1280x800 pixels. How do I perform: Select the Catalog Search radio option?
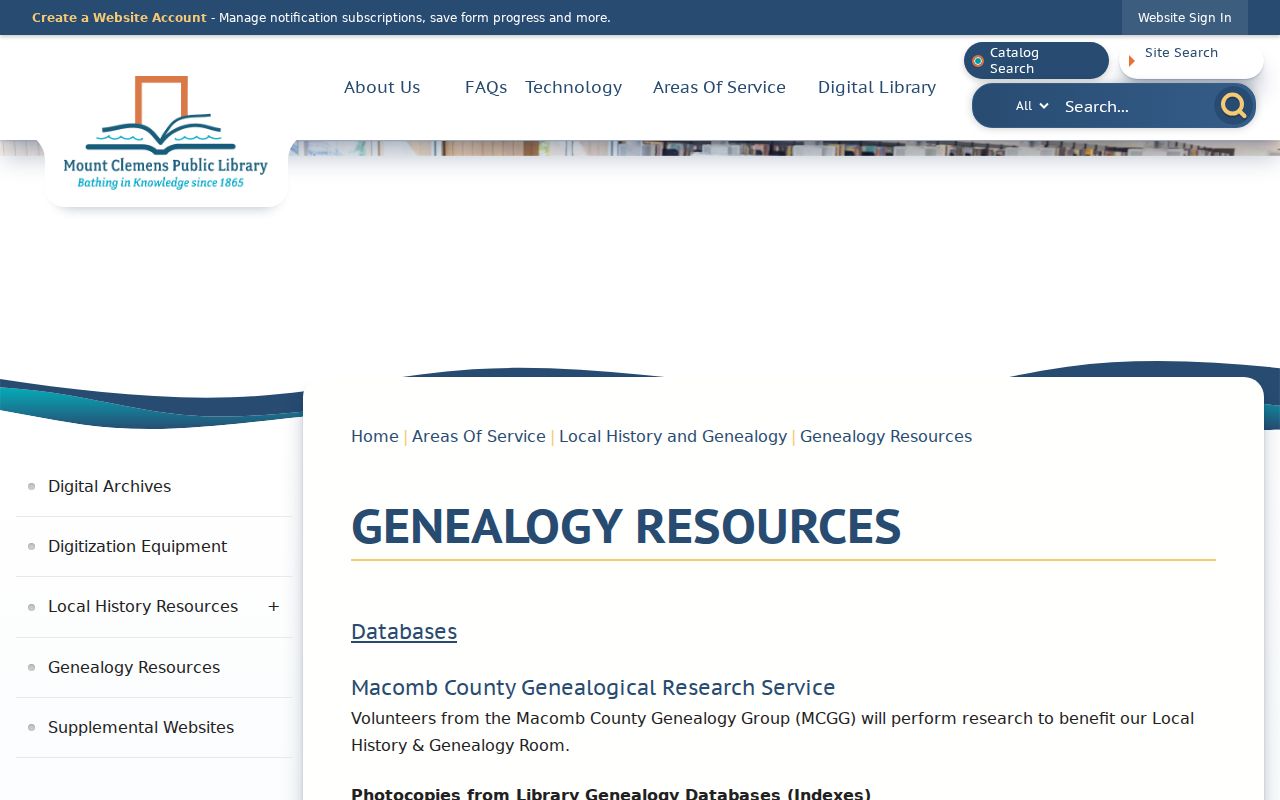(x=1036, y=61)
